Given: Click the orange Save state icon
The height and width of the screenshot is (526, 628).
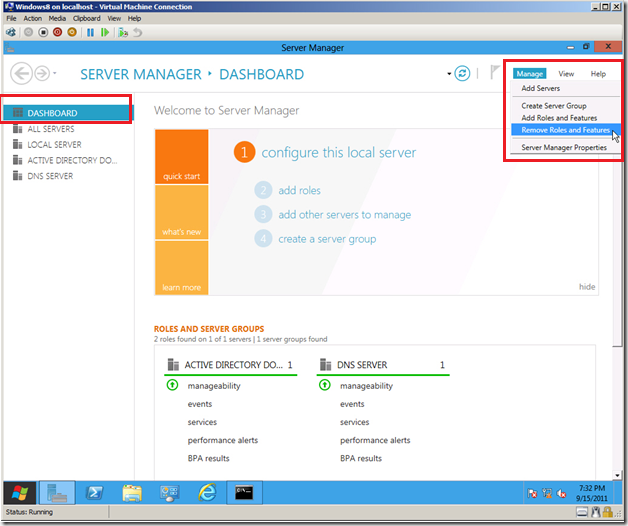Looking at the screenshot, I should [x=72, y=32].
